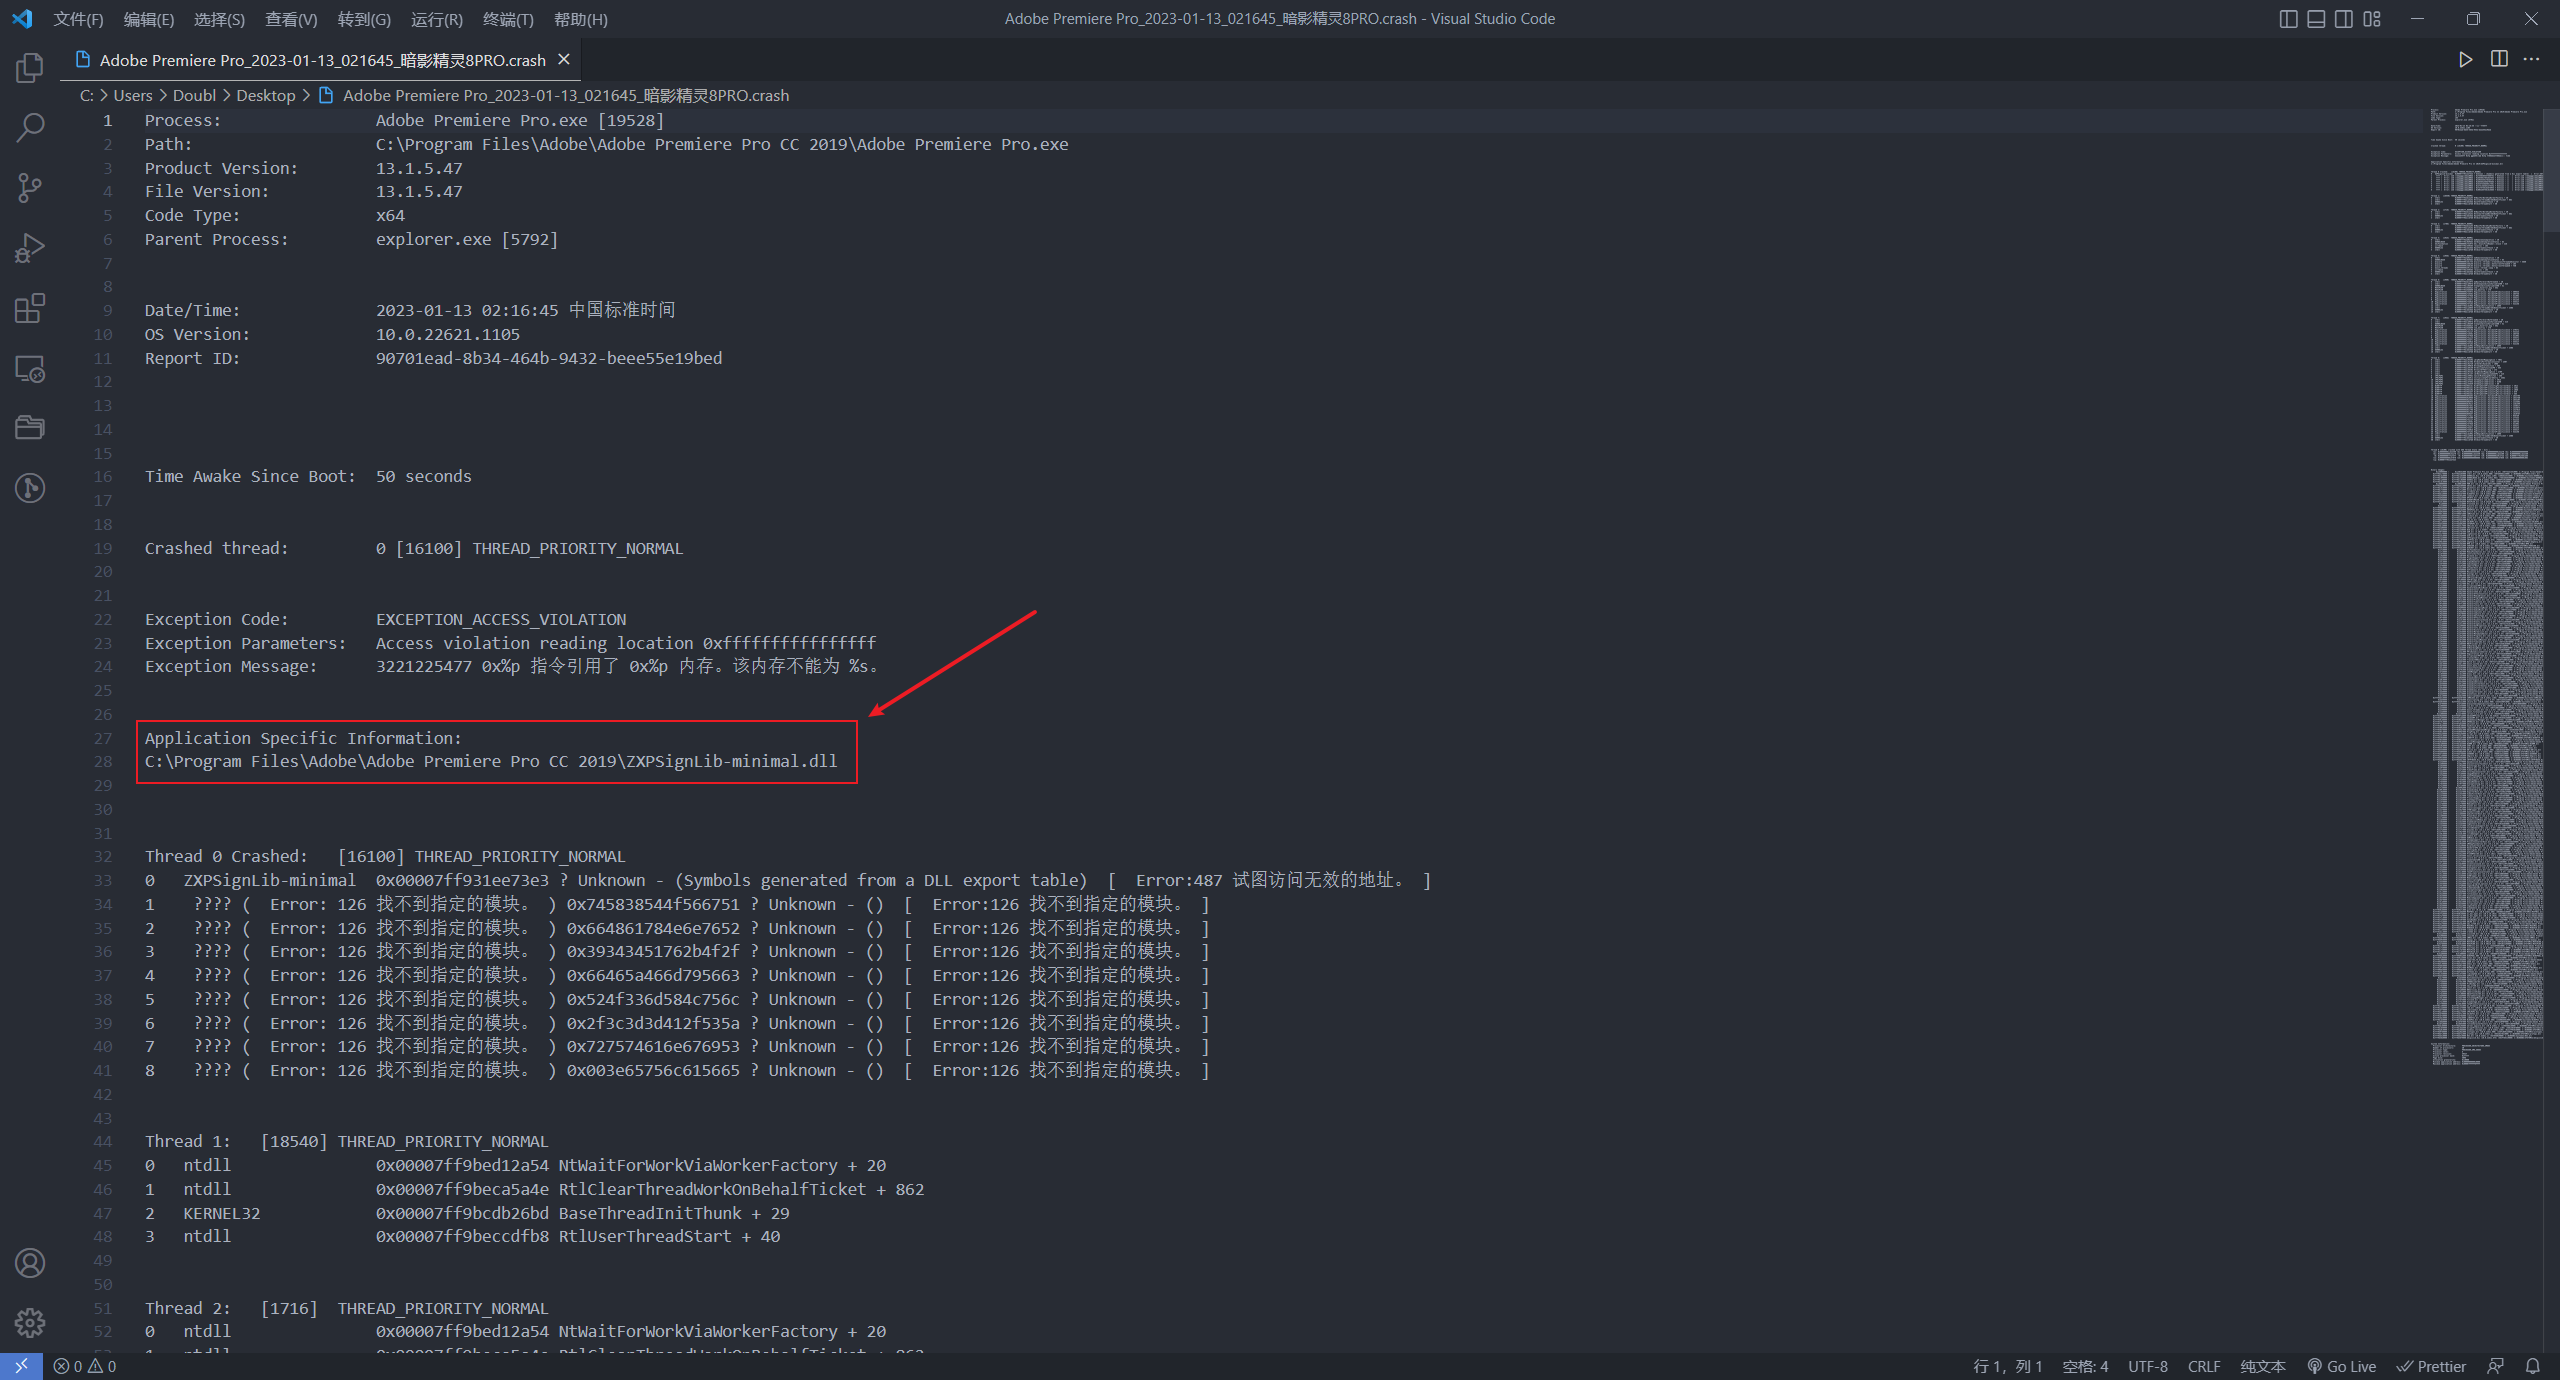Open the Manage gear menu
Image resolution: width=2560 pixels, height=1380 pixels.
pos(30,1323)
